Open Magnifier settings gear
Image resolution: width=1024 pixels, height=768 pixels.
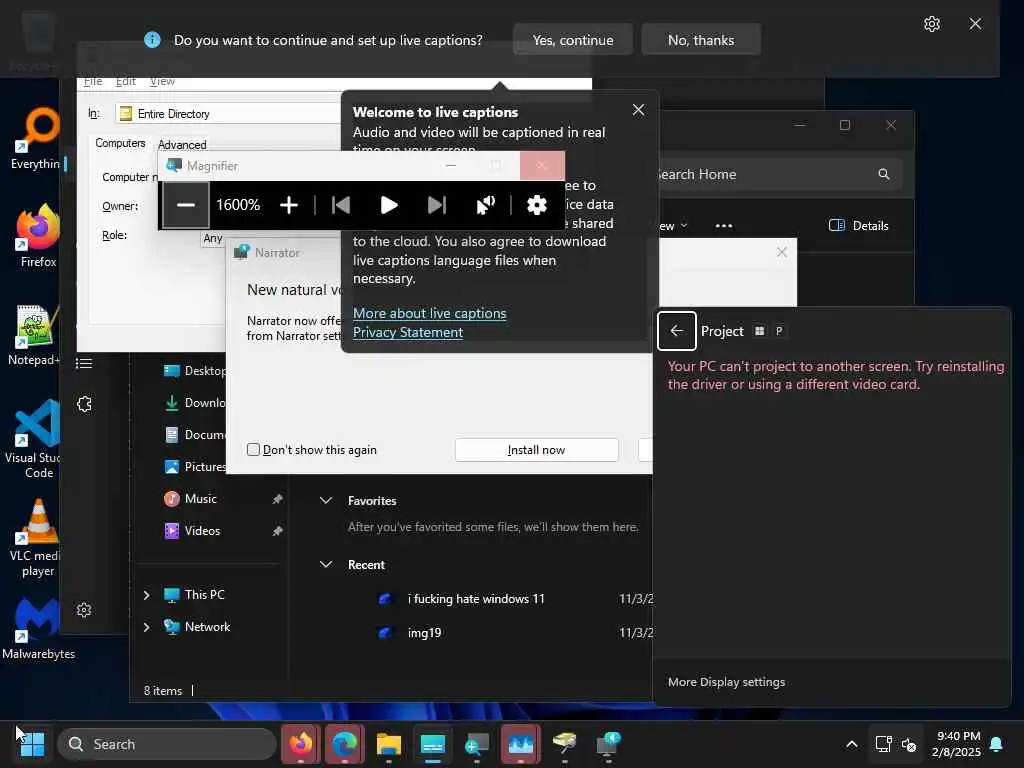coord(536,205)
